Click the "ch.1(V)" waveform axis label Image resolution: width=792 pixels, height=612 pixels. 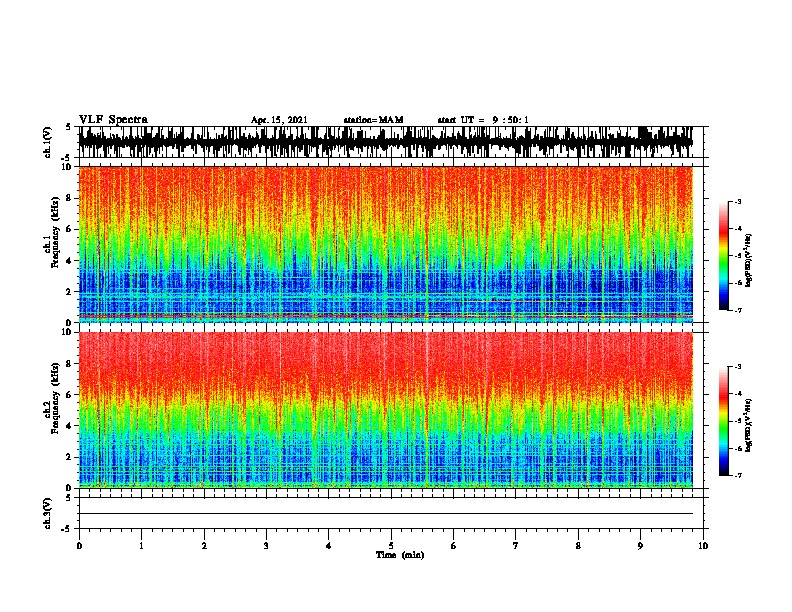(48, 142)
